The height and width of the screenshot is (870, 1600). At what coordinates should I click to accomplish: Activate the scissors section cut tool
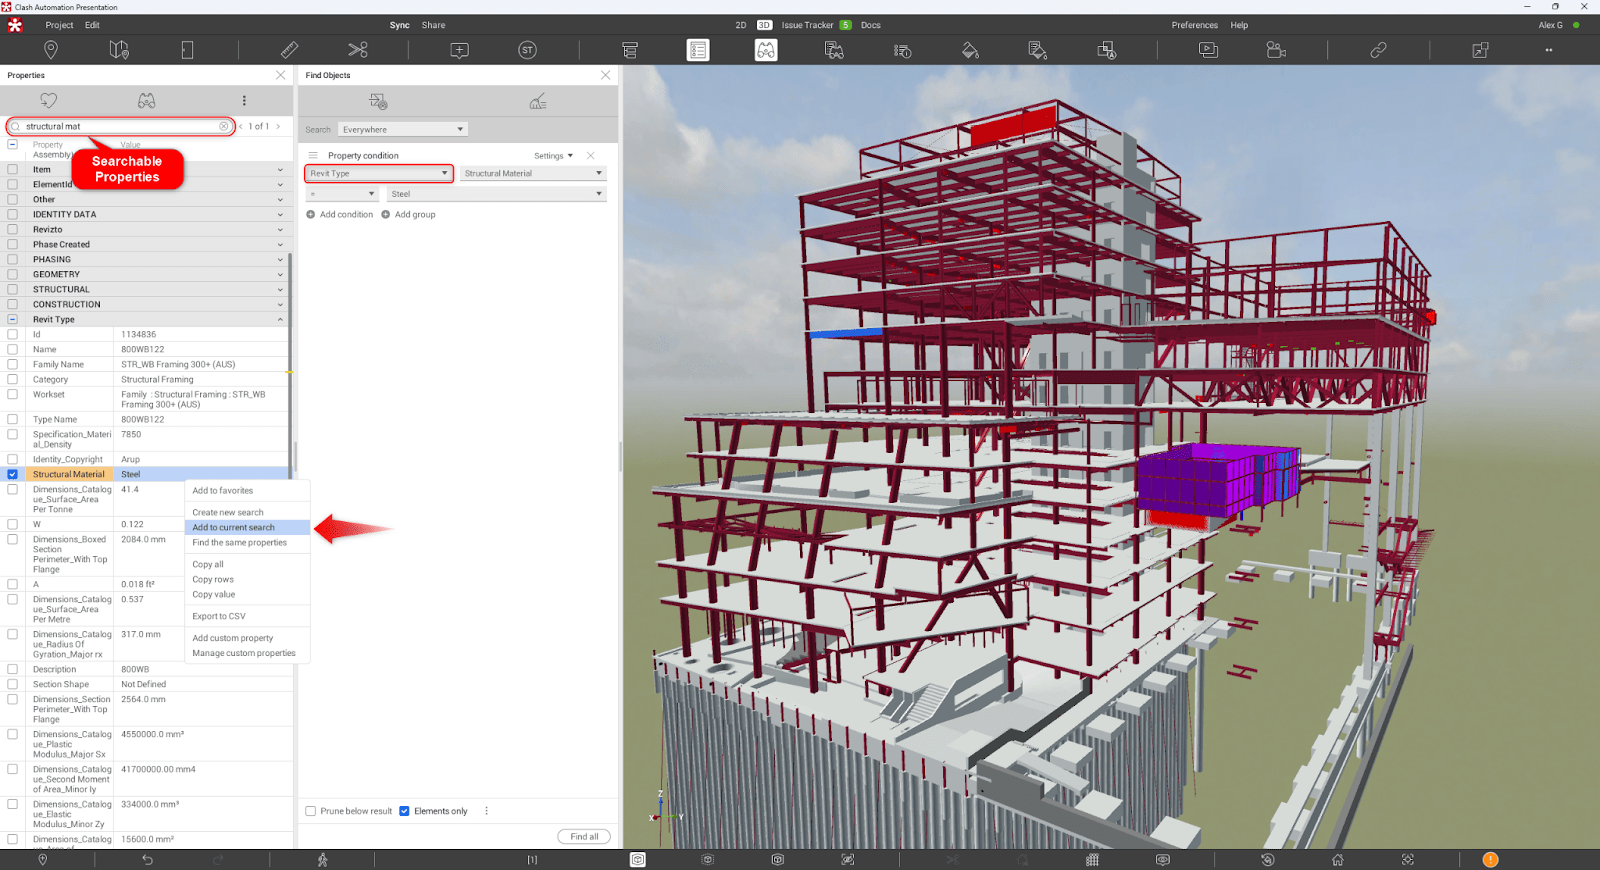pos(358,50)
